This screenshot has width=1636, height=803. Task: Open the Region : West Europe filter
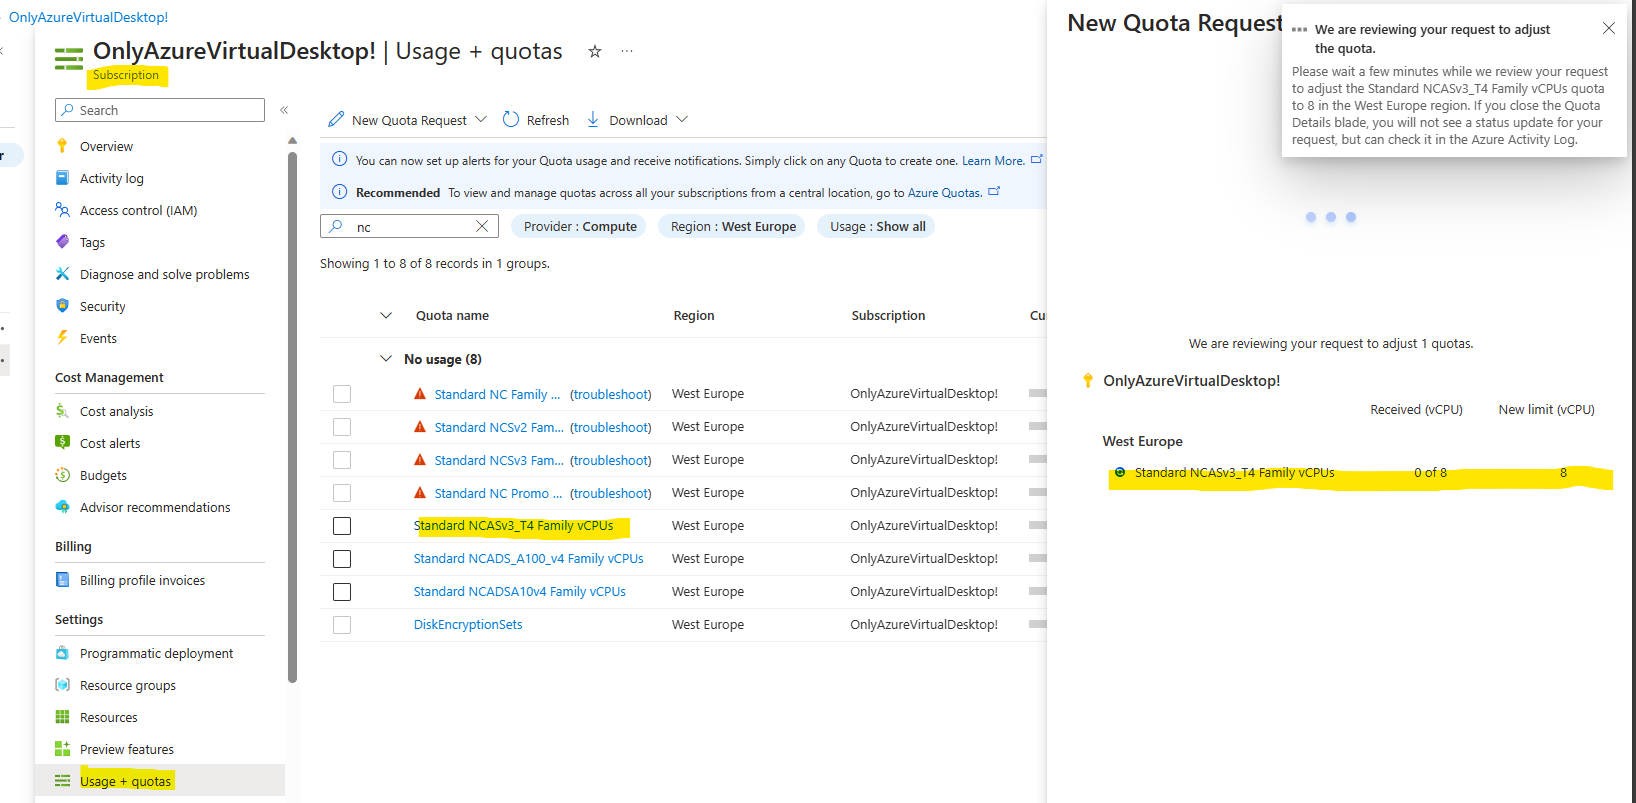(733, 226)
